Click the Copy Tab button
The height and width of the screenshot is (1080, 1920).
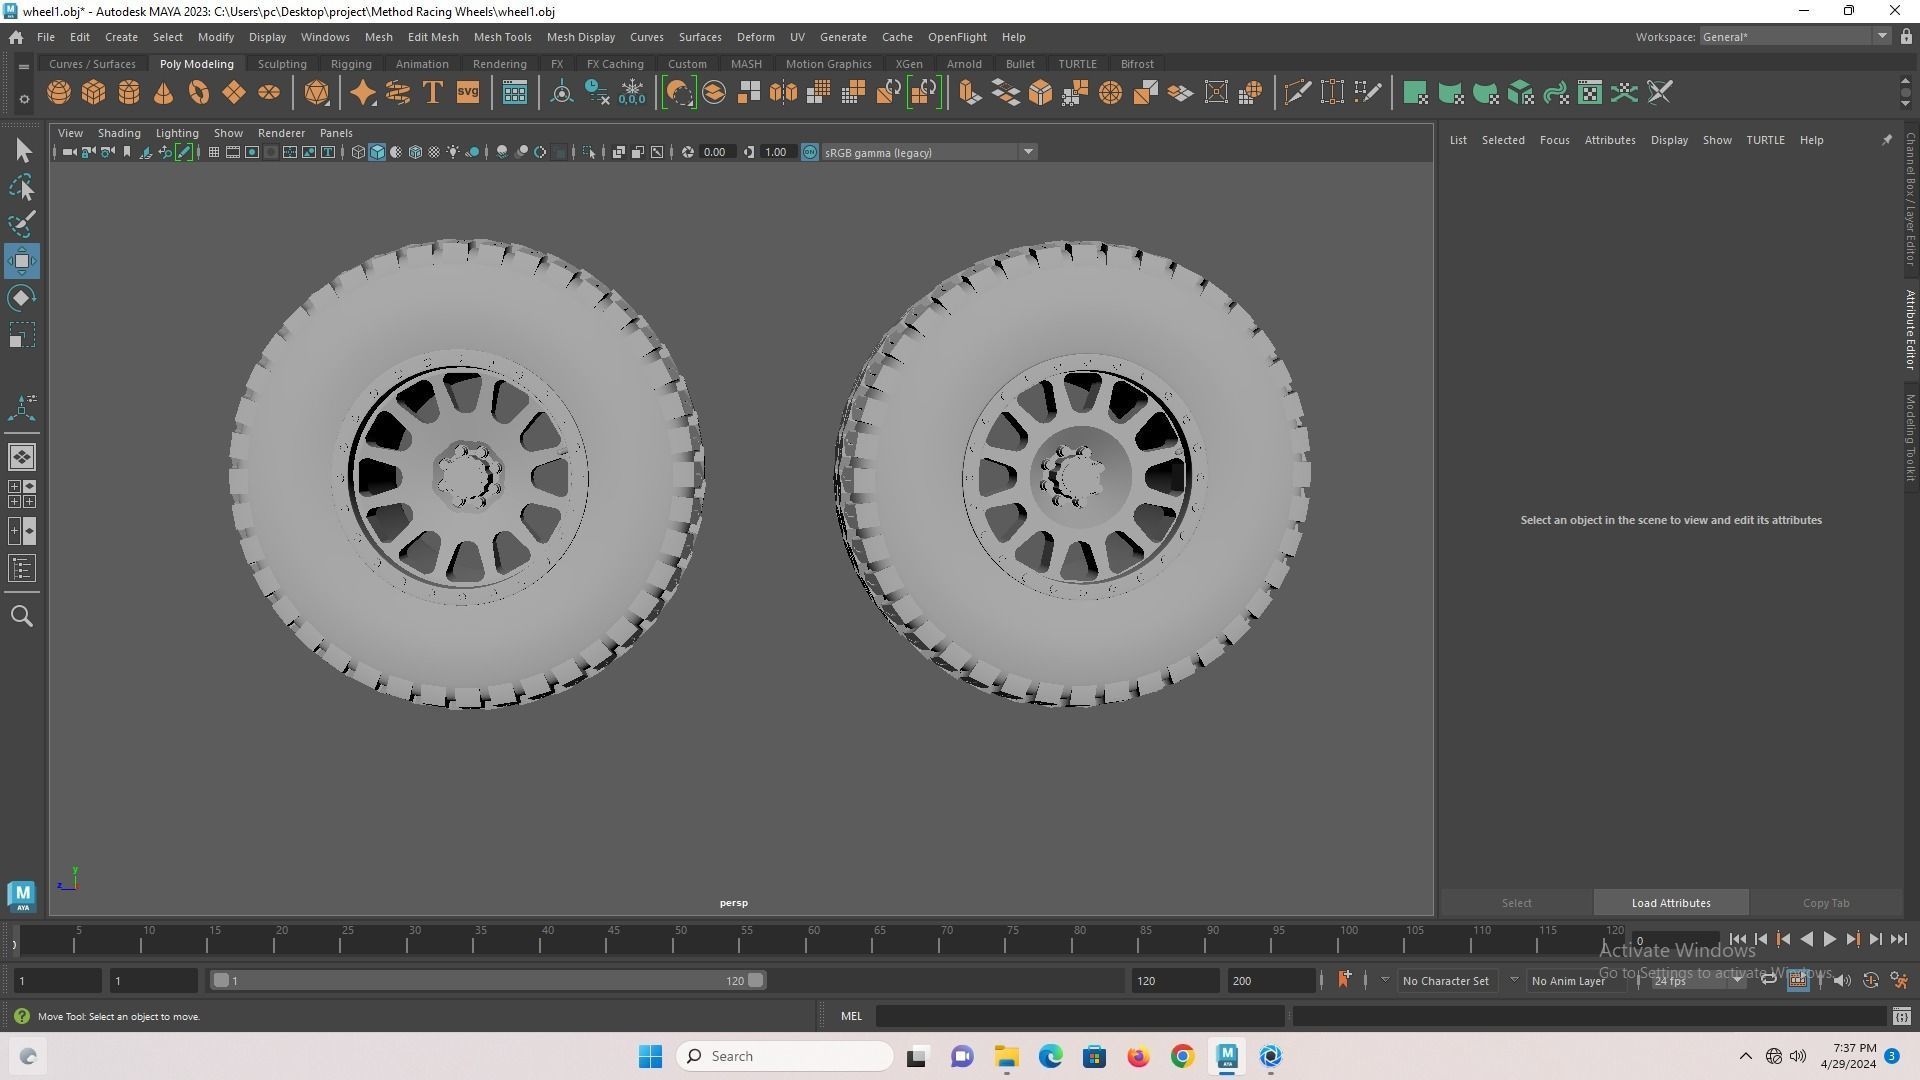tap(1826, 903)
